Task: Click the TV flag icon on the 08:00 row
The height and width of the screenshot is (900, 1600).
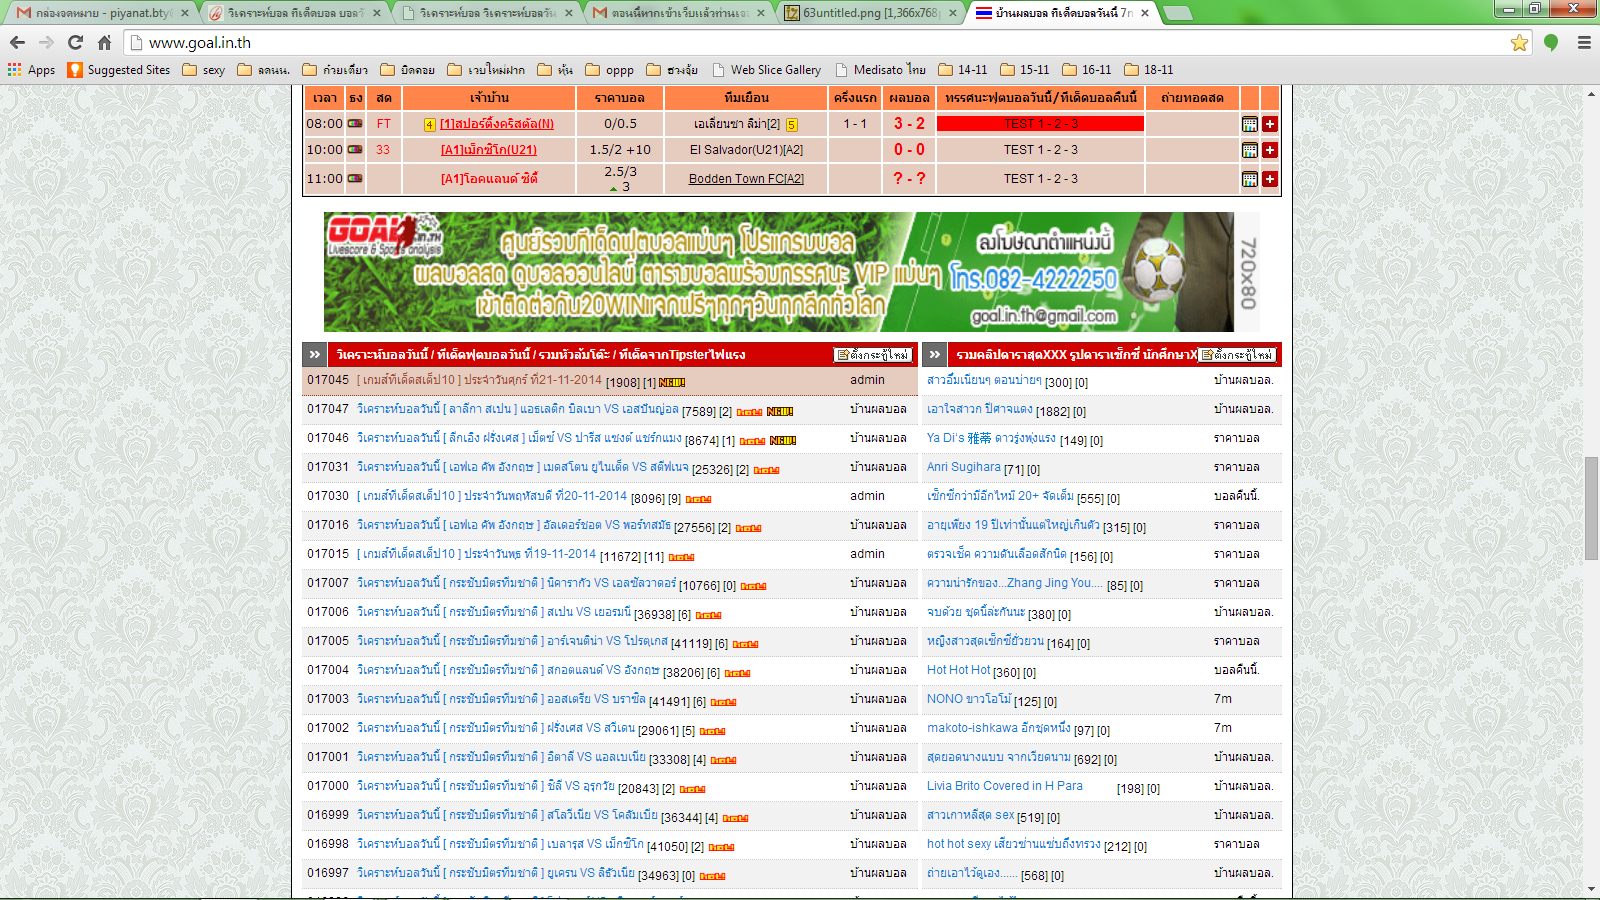Action: 355,123
